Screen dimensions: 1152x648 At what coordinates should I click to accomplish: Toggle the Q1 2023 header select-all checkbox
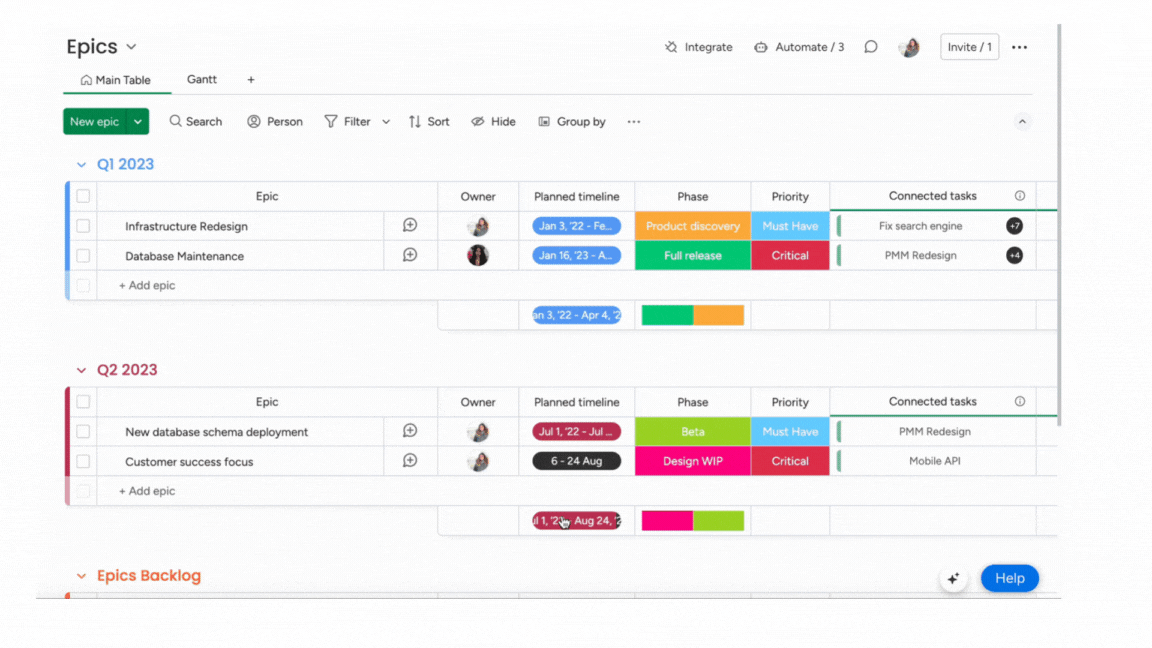tap(83, 196)
